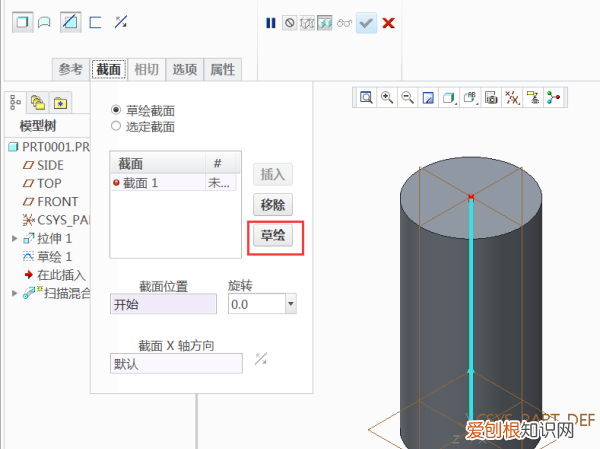Select the solid feature type icon

pyautogui.click(x=22, y=22)
